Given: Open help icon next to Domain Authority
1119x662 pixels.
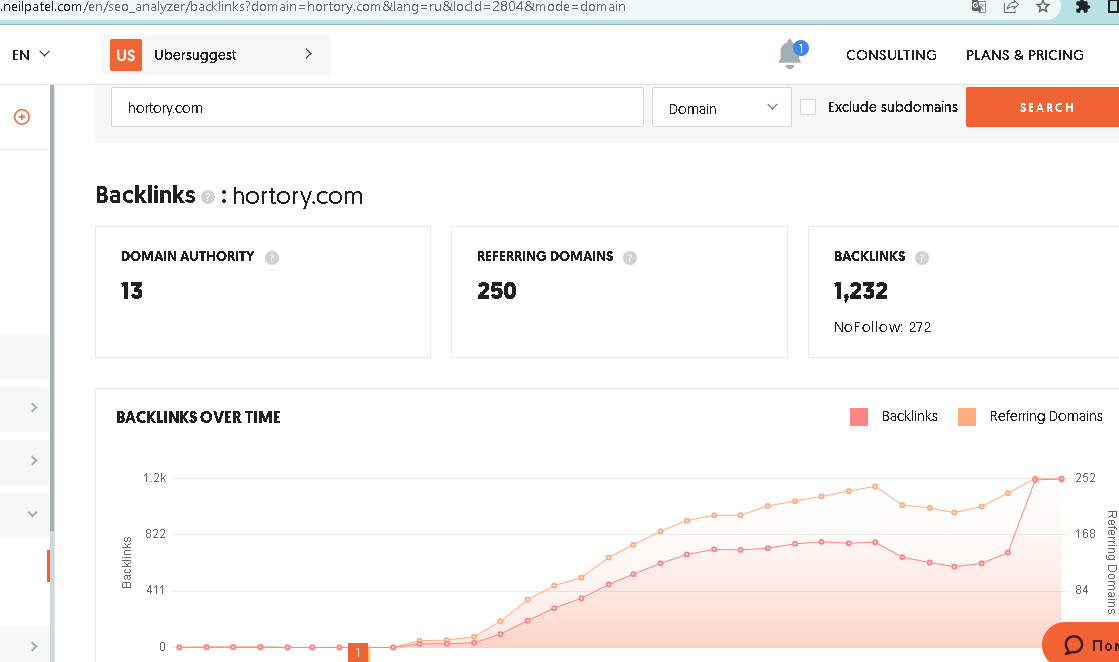Looking at the screenshot, I should coord(272,258).
